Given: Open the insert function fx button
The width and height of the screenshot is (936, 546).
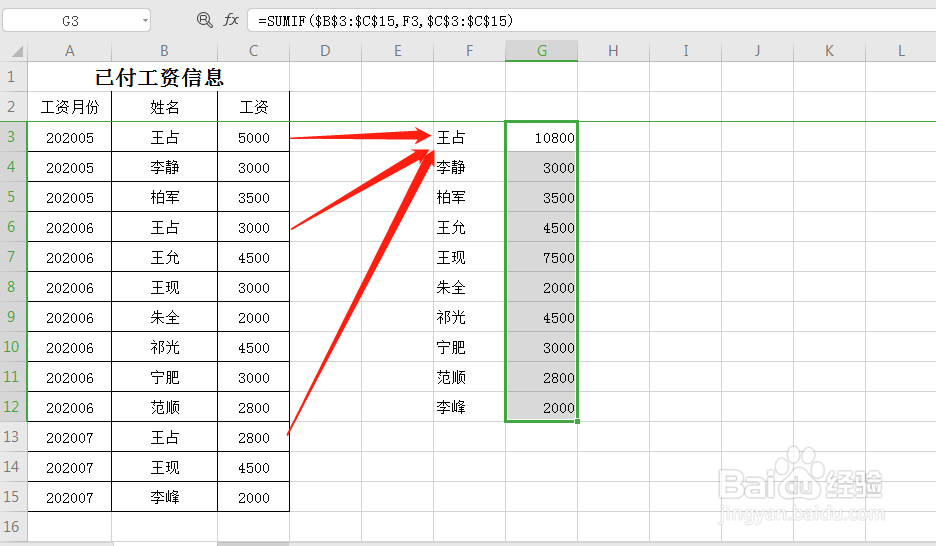Looking at the screenshot, I should tap(231, 20).
